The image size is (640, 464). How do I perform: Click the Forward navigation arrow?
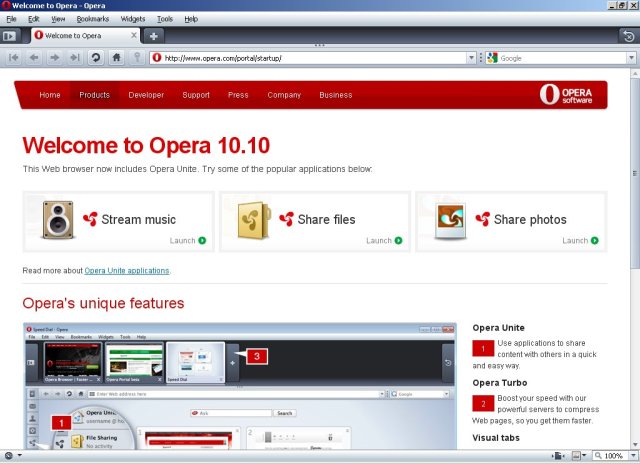(x=54, y=58)
